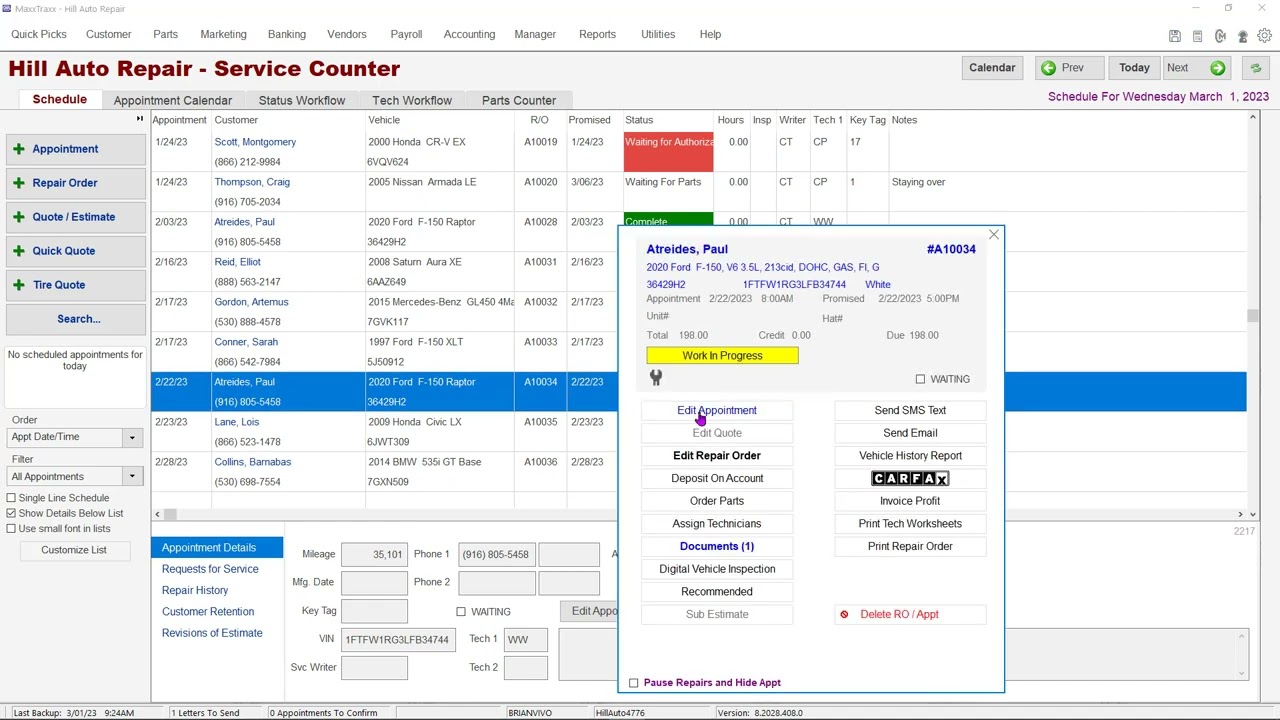
Task: Click the Mileage field showing 35,101
Action: pos(374,554)
